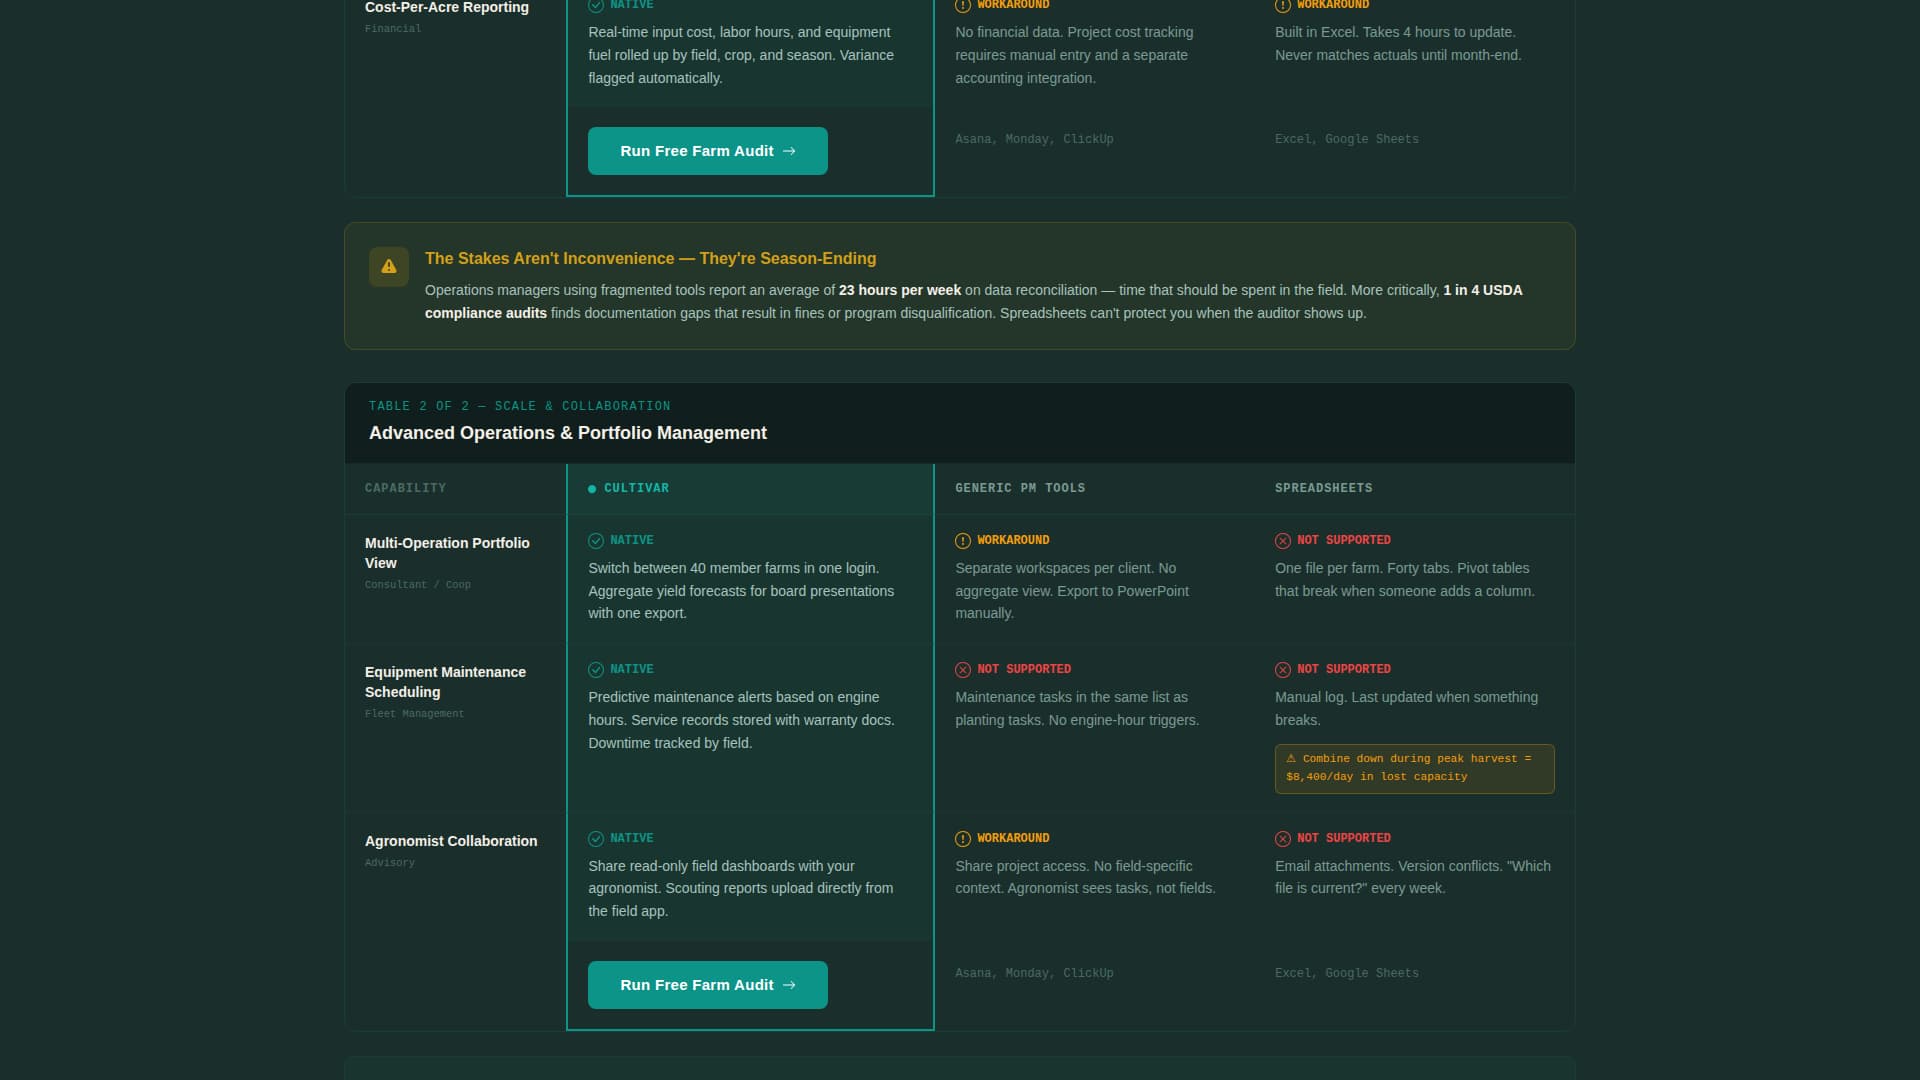The image size is (1920, 1080).
Task: Click upper Asana, Monday, ClickUp footer text
Action: click(1034, 139)
